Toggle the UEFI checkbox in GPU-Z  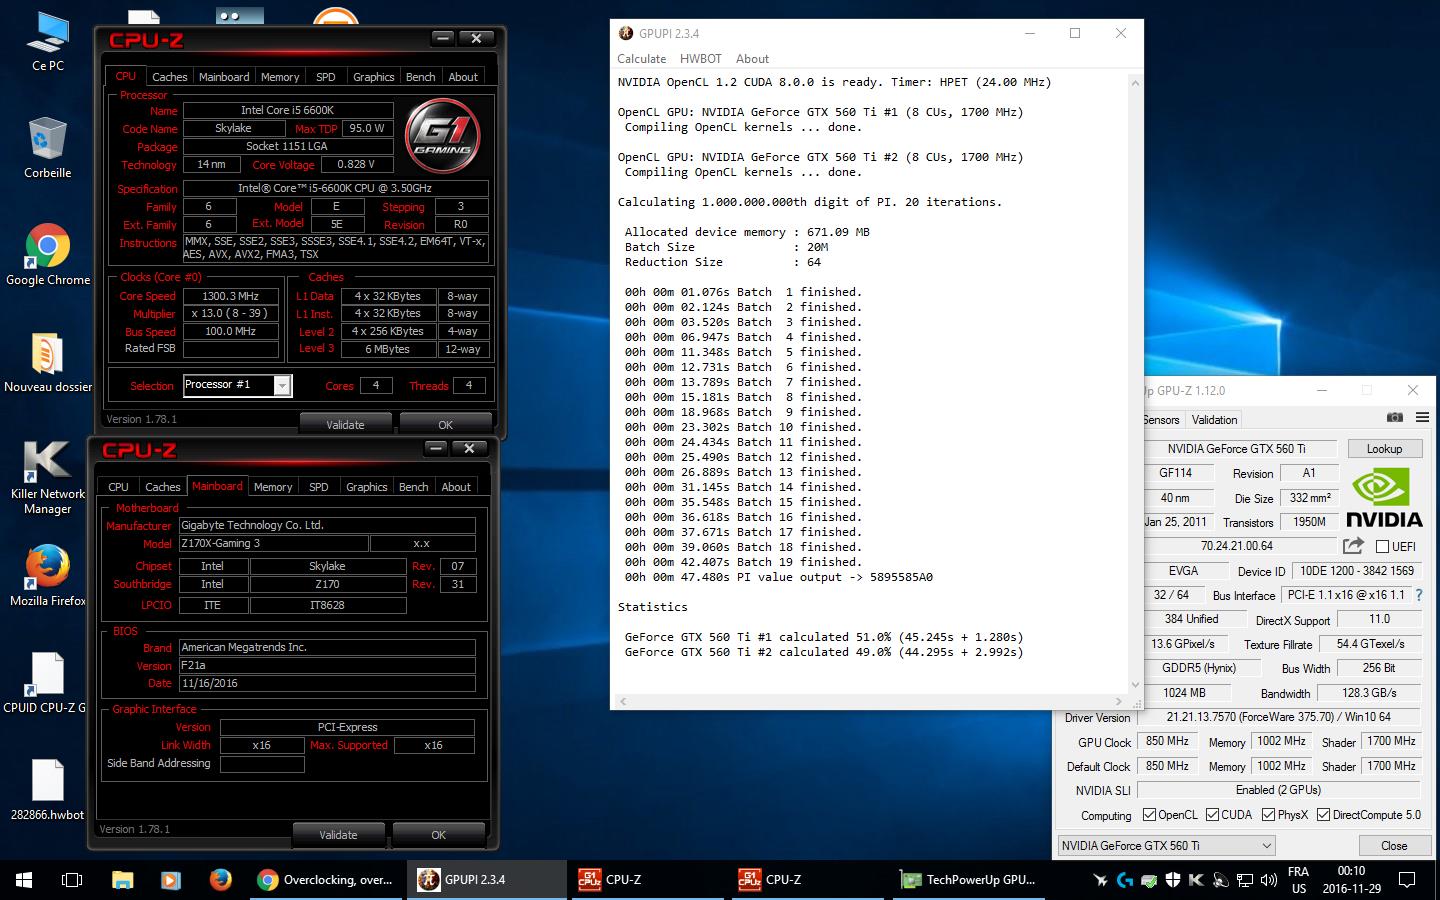coord(1382,546)
